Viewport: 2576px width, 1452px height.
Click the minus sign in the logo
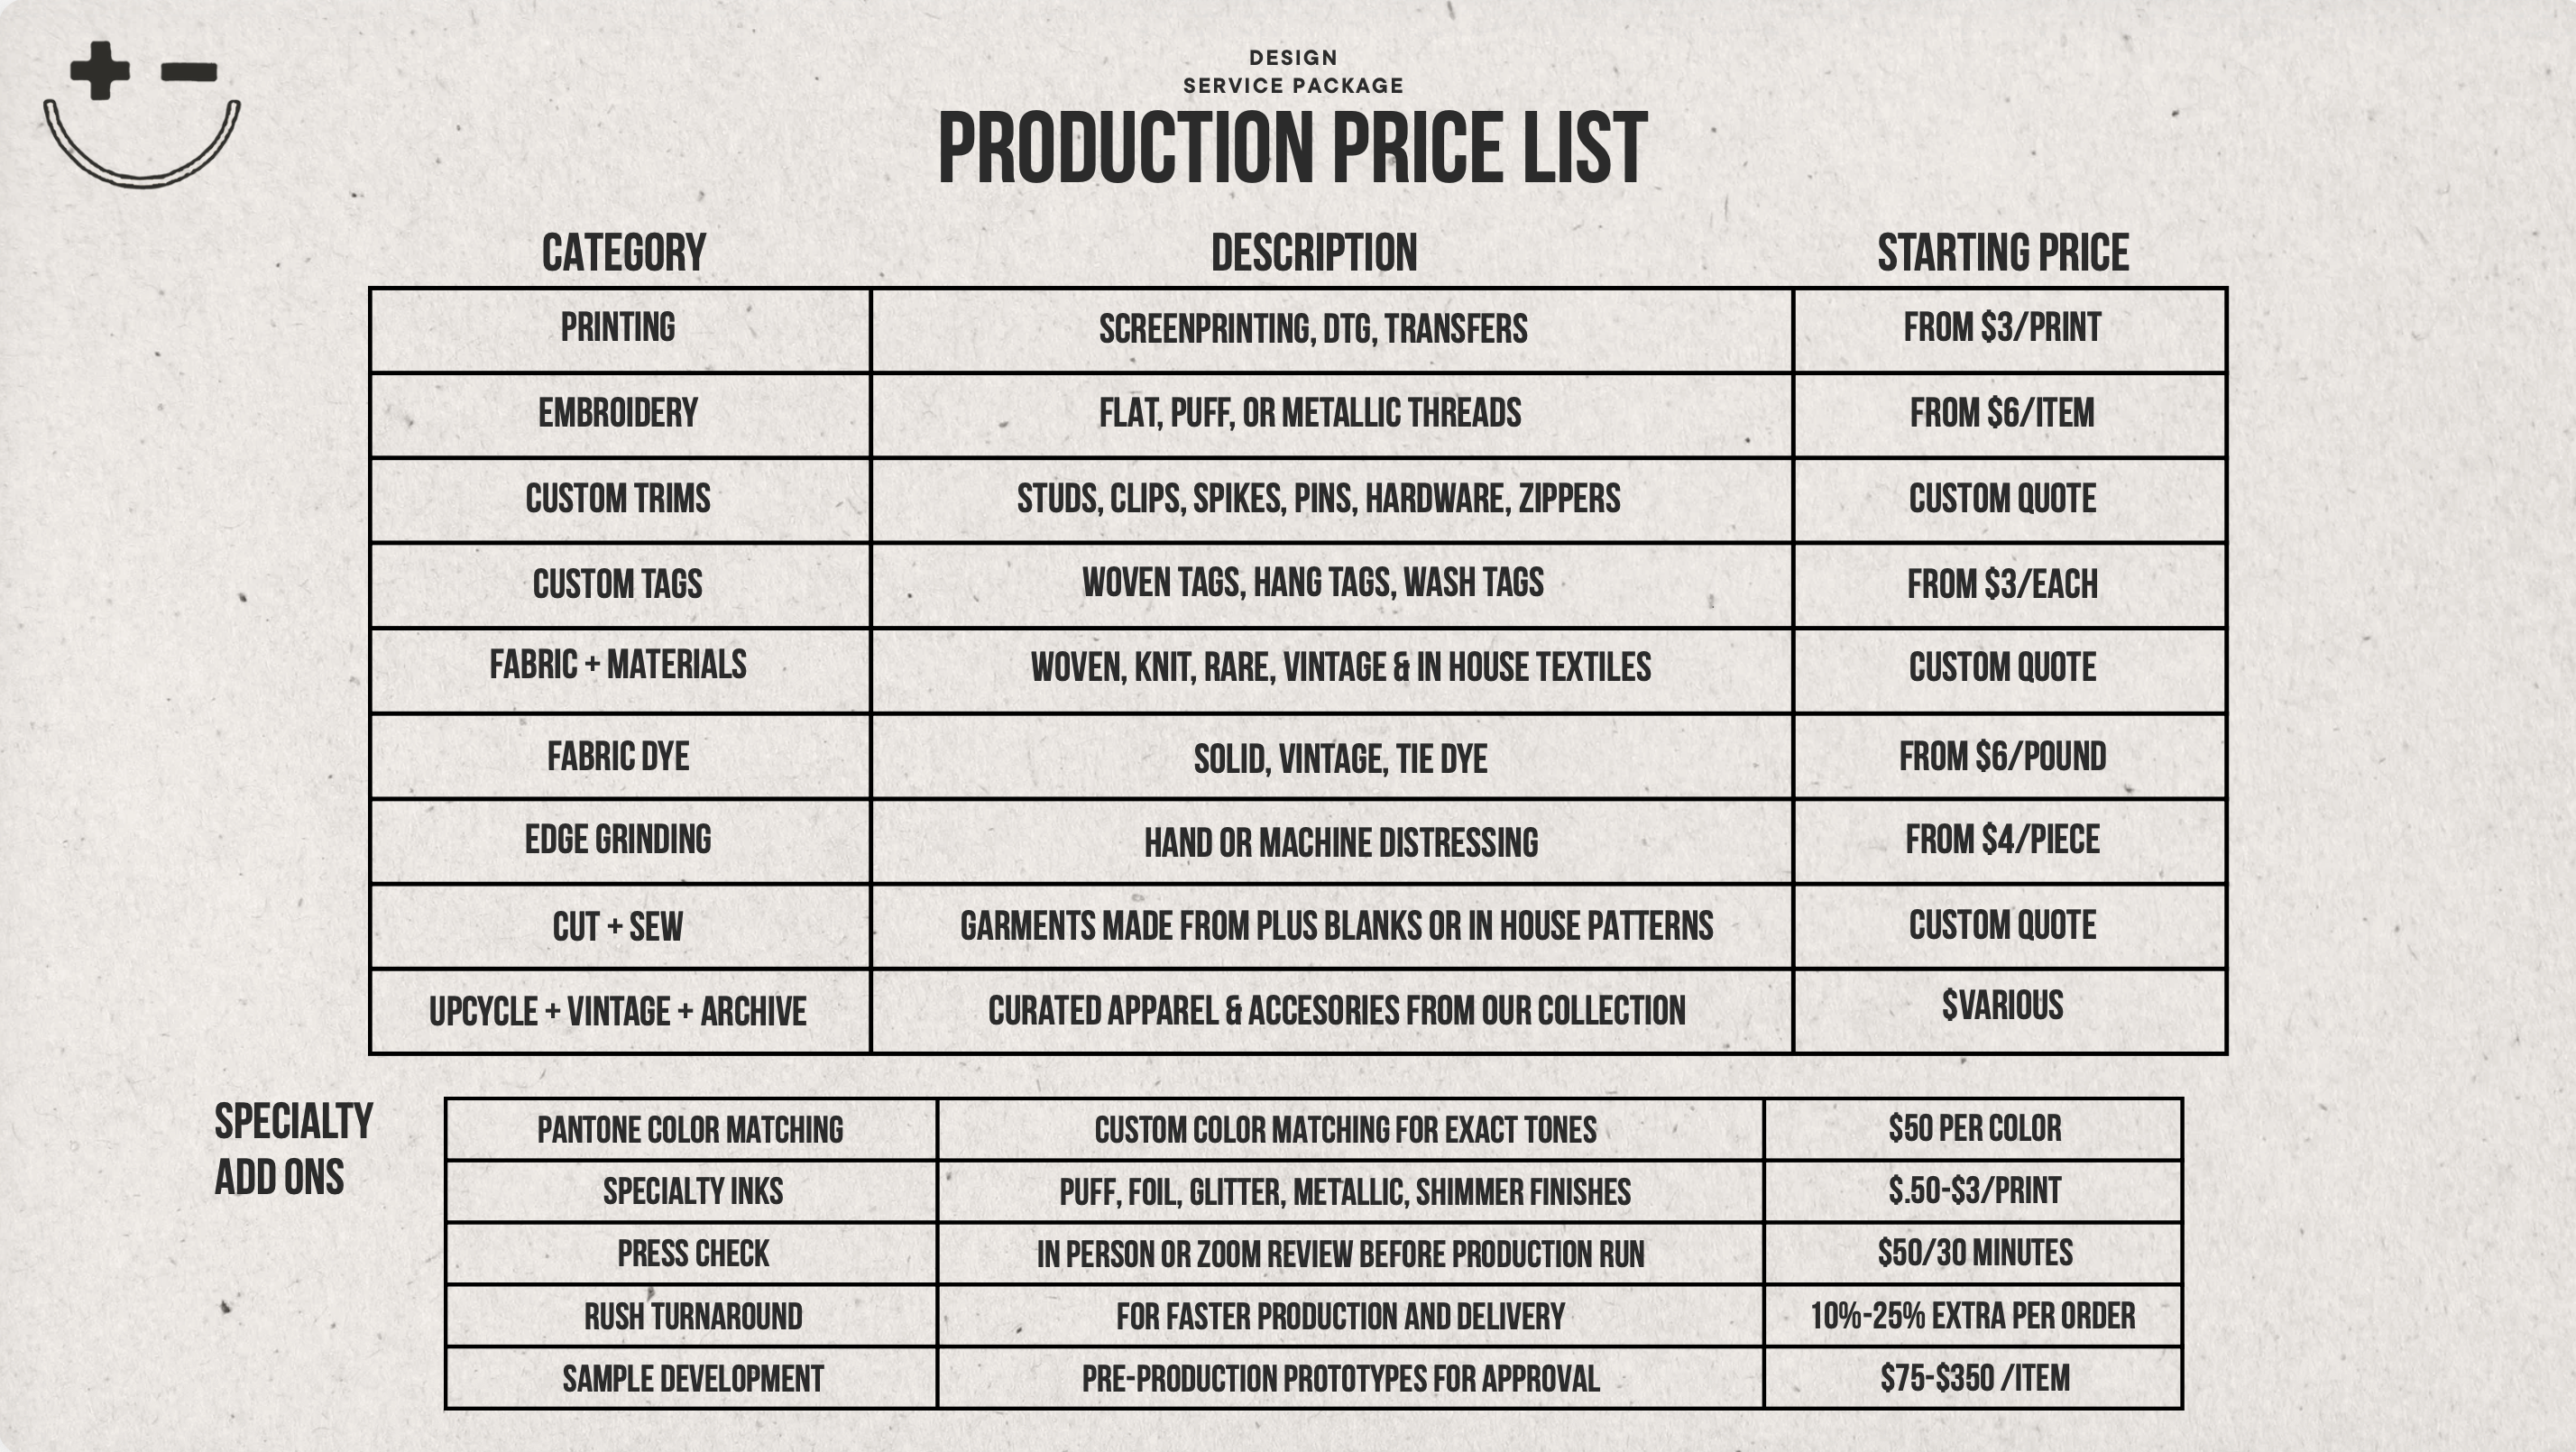(189, 71)
